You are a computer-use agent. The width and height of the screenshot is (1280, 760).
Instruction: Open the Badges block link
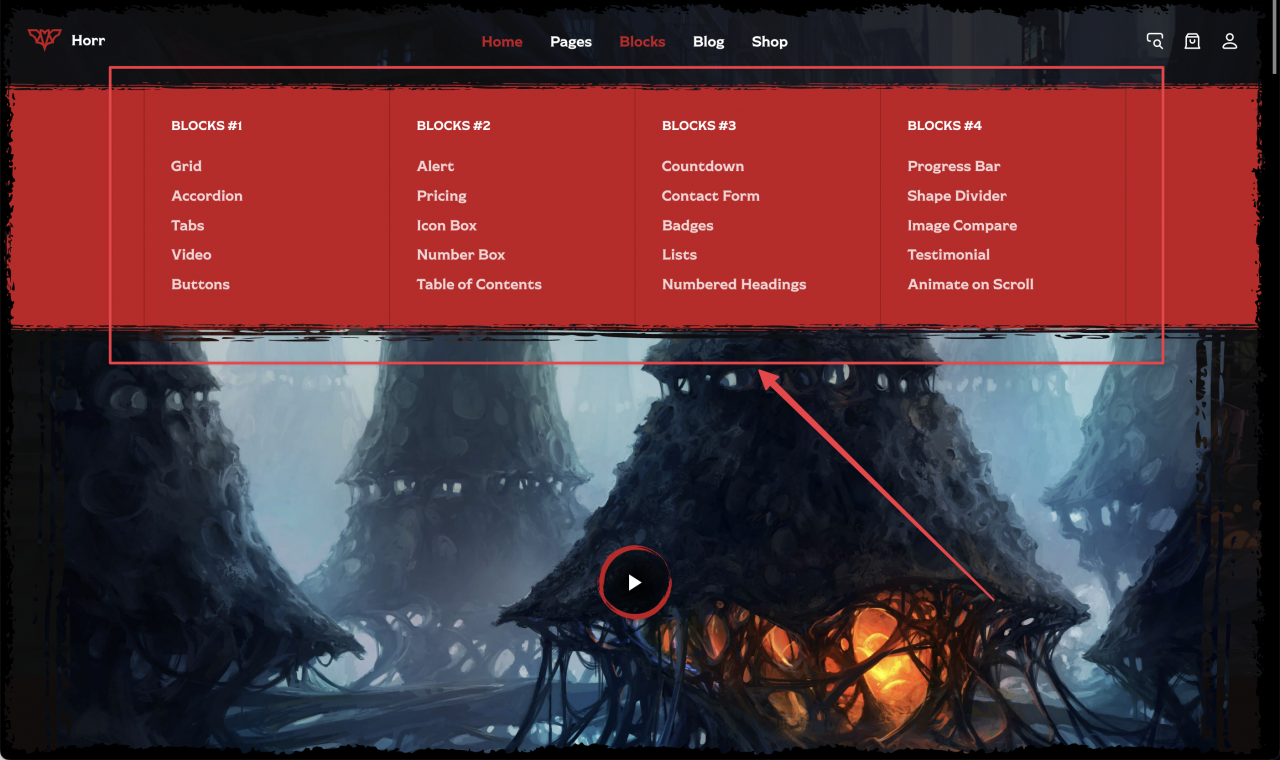click(x=688, y=225)
